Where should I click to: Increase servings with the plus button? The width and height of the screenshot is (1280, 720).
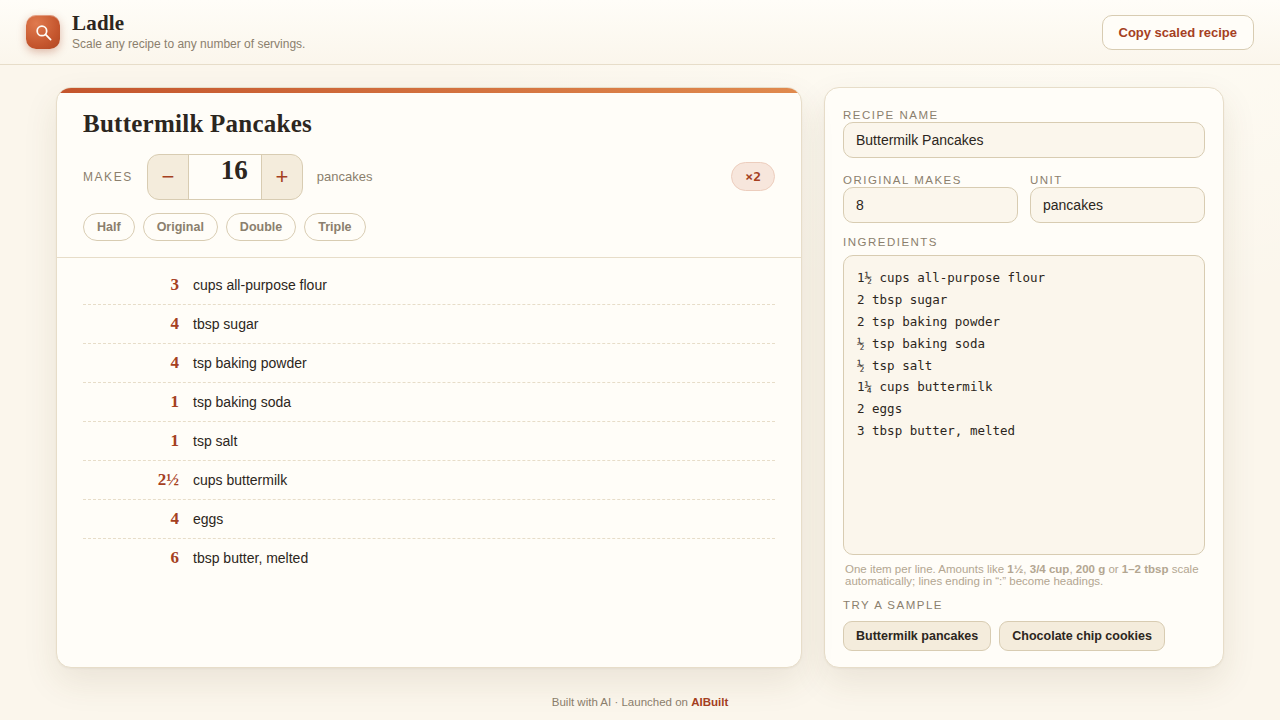(x=282, y=177)
